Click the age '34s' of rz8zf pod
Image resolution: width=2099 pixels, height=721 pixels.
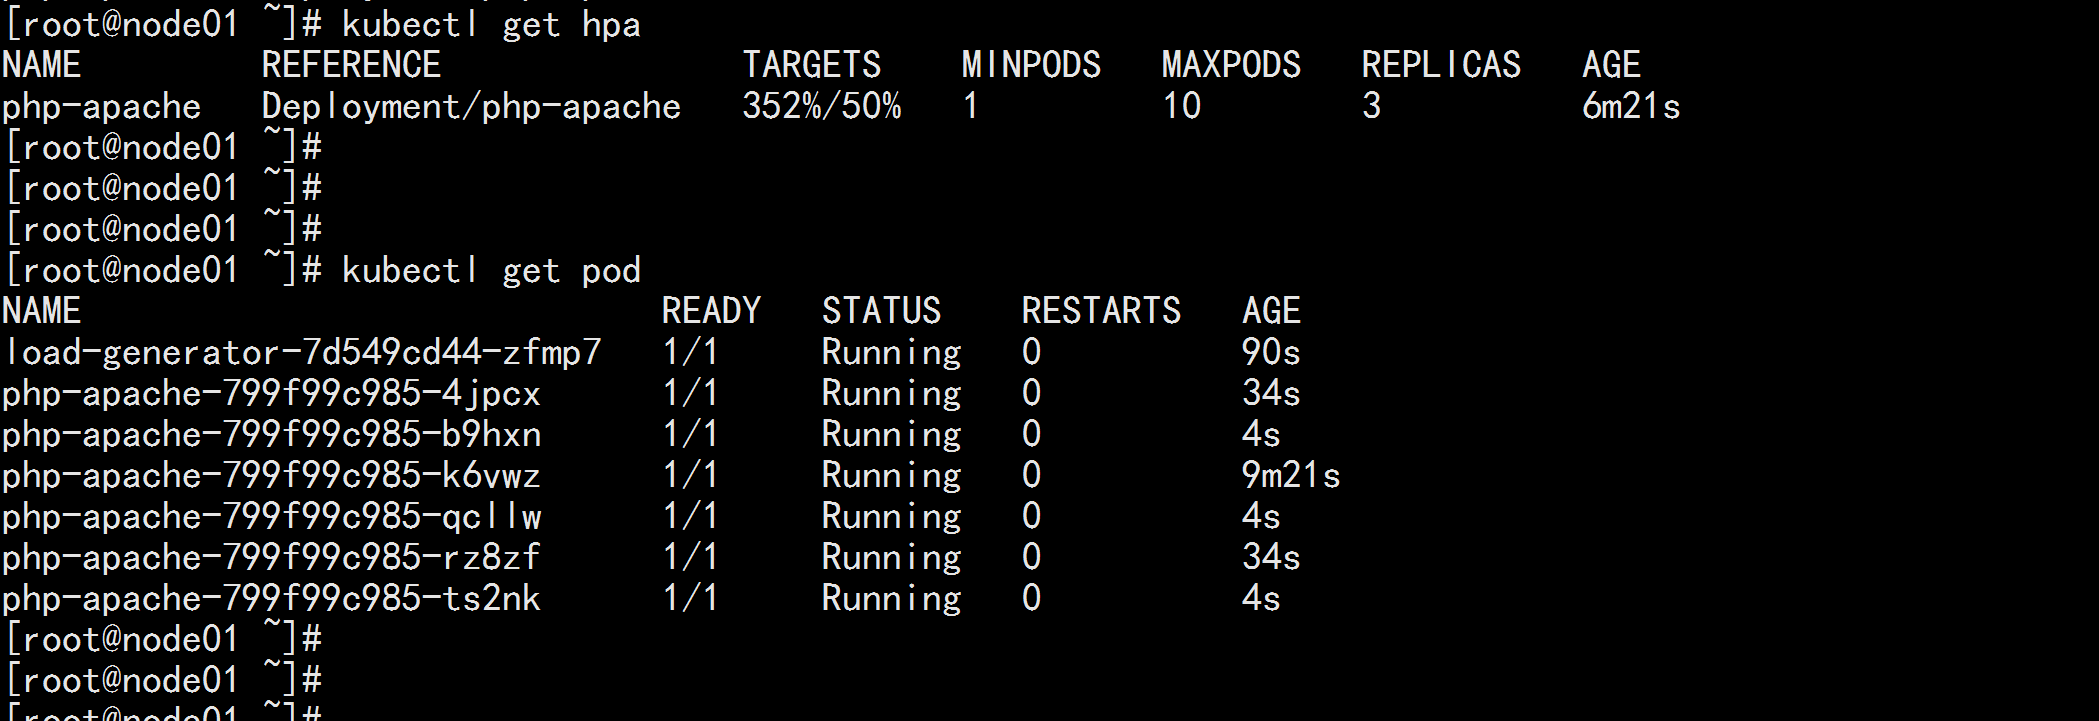(1271, 557)
